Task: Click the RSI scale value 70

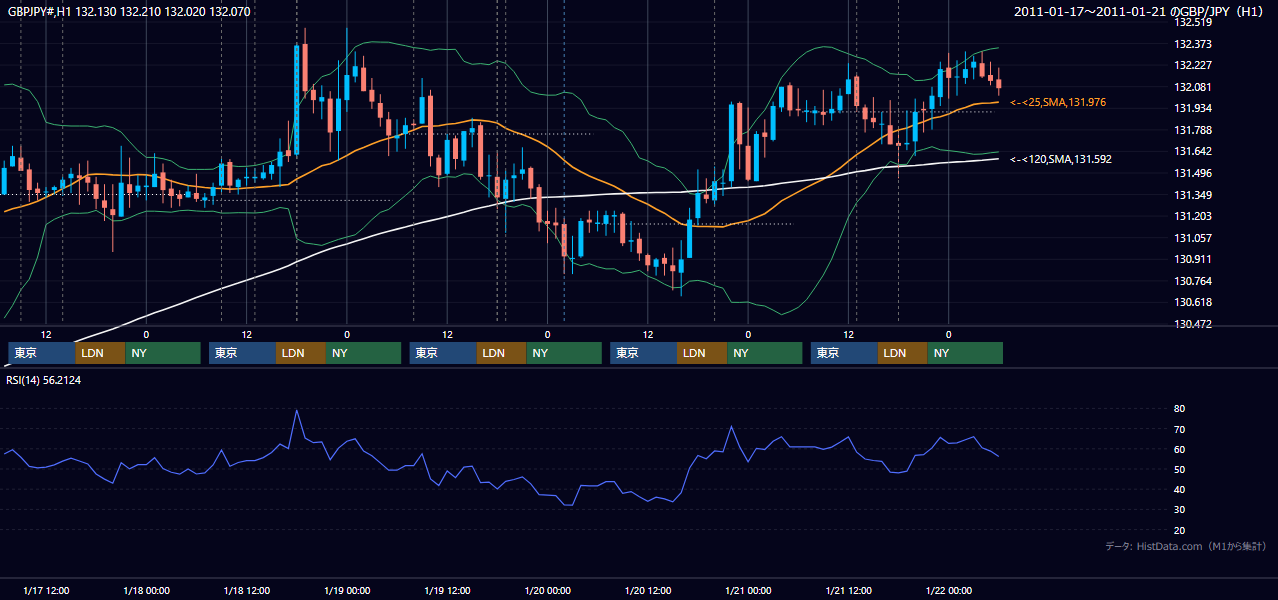Action: pos(1180,429)
